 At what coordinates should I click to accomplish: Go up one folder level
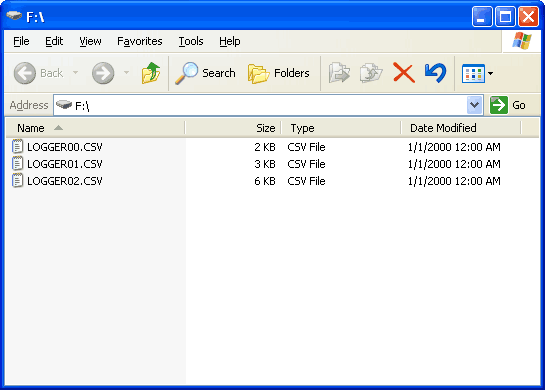coord(151,73)
